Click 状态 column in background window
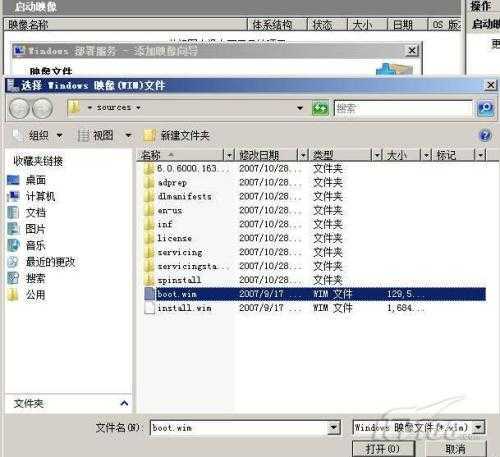This screenshot has width=500, height=457. [x=327, y=25]
